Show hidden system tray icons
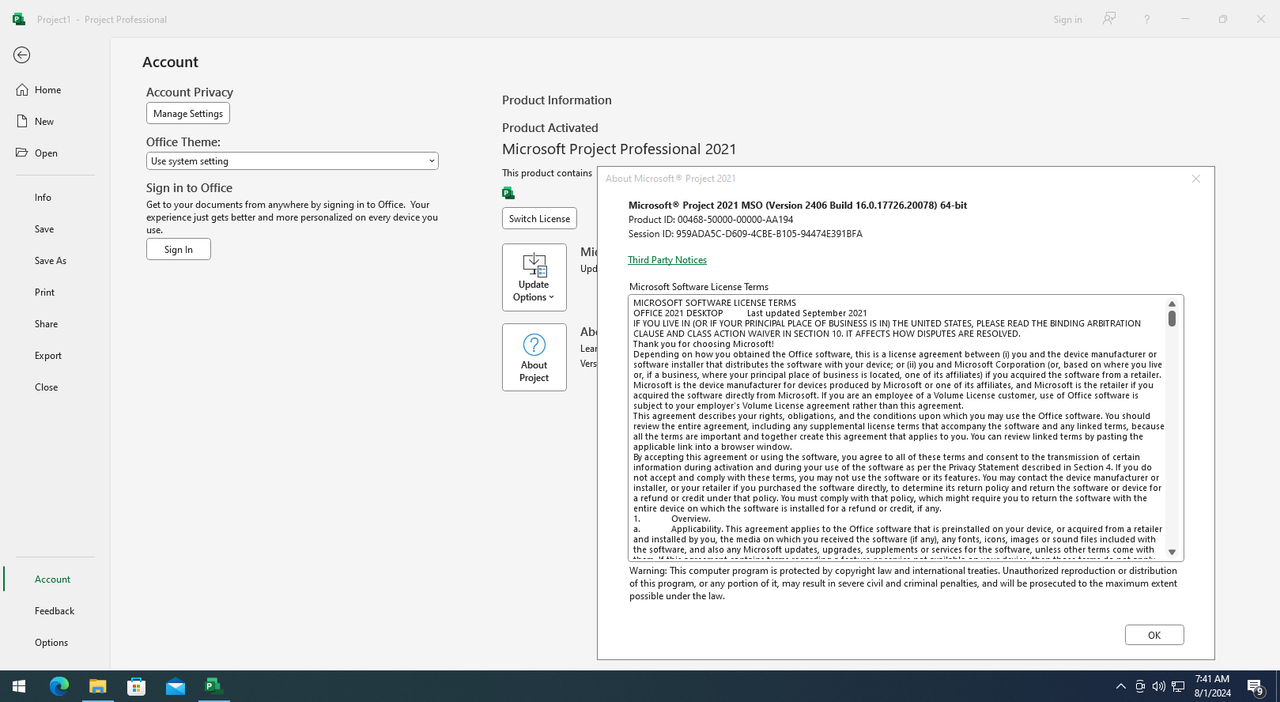 [x=1121, y=686]
